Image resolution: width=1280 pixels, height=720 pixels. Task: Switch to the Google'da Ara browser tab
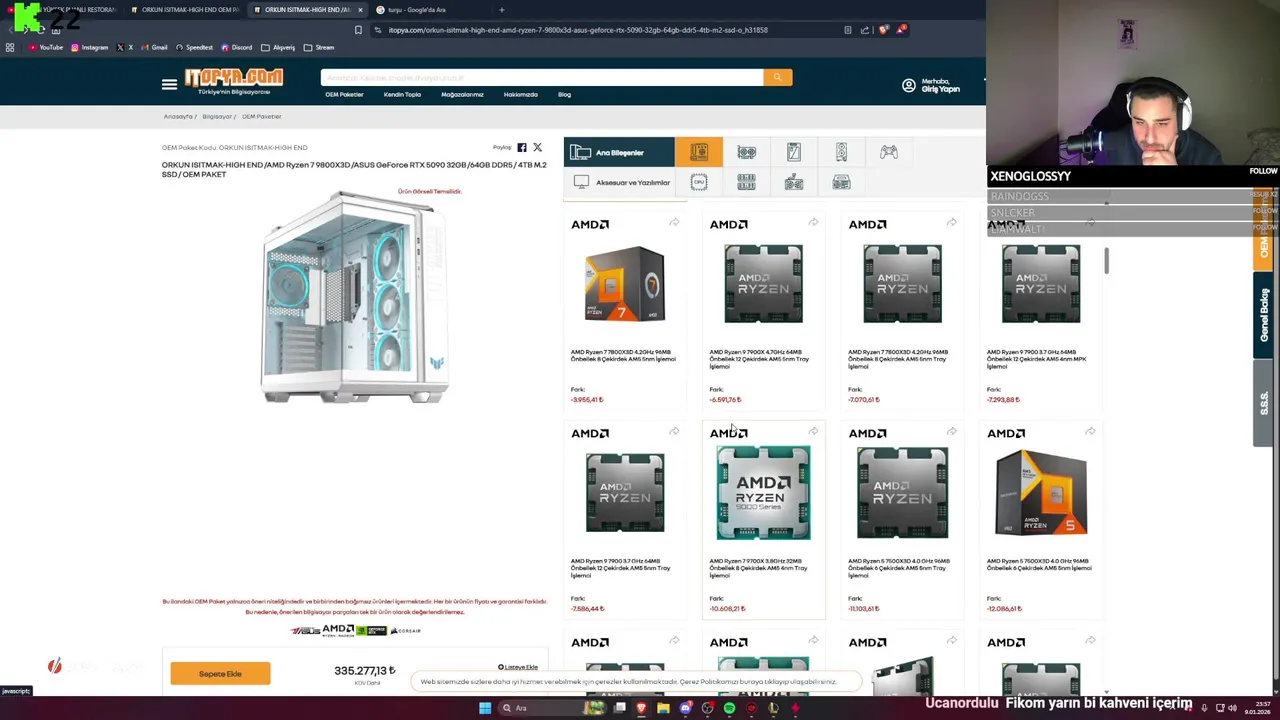click(x=430, y=10)
